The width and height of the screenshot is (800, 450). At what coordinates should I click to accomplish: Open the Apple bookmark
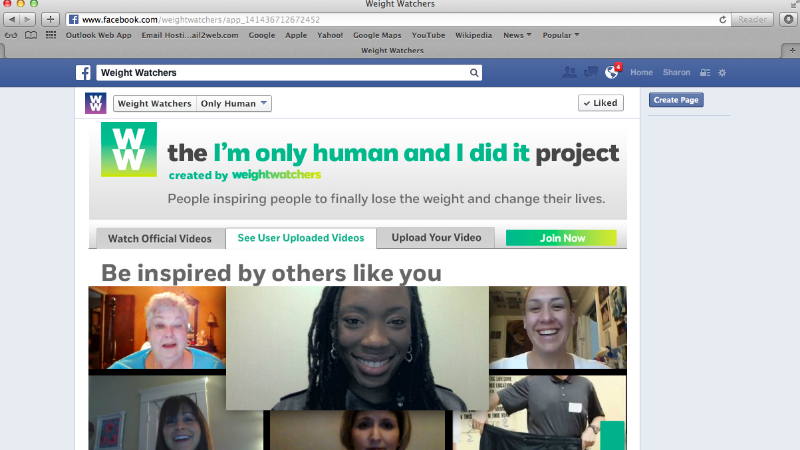296,35
